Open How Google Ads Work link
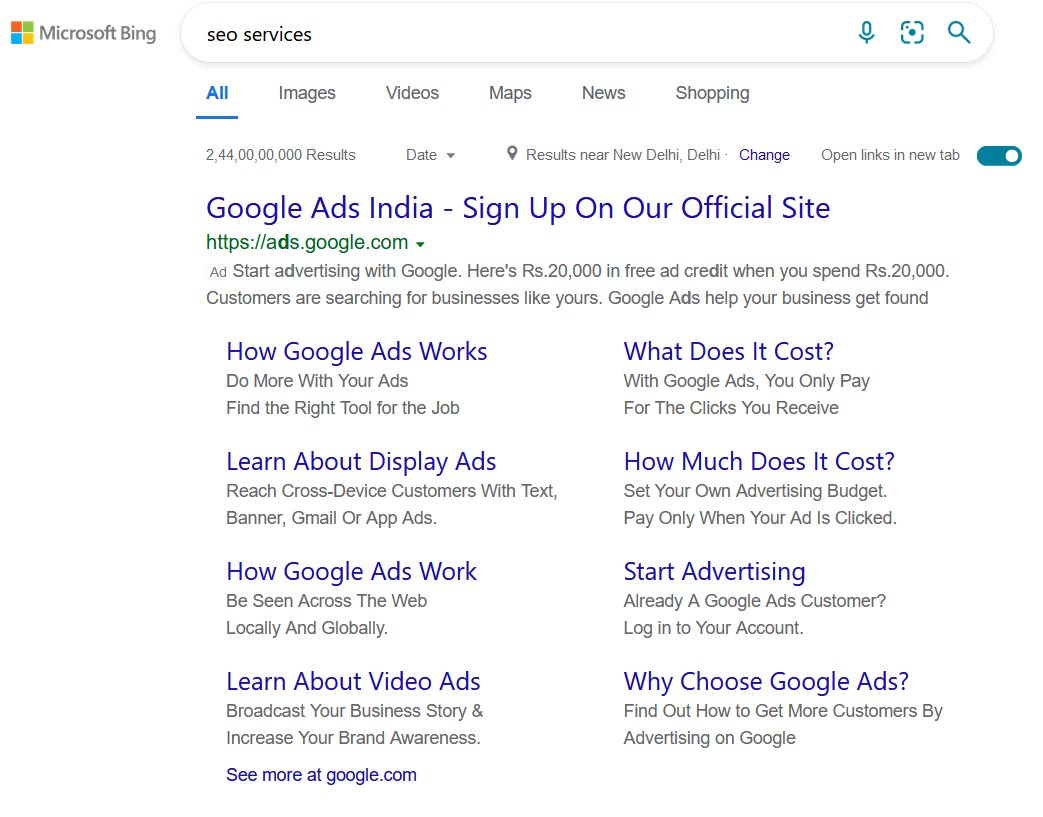Image resolution: width=1043 pixels, height=817 pixels. (351, 572)
